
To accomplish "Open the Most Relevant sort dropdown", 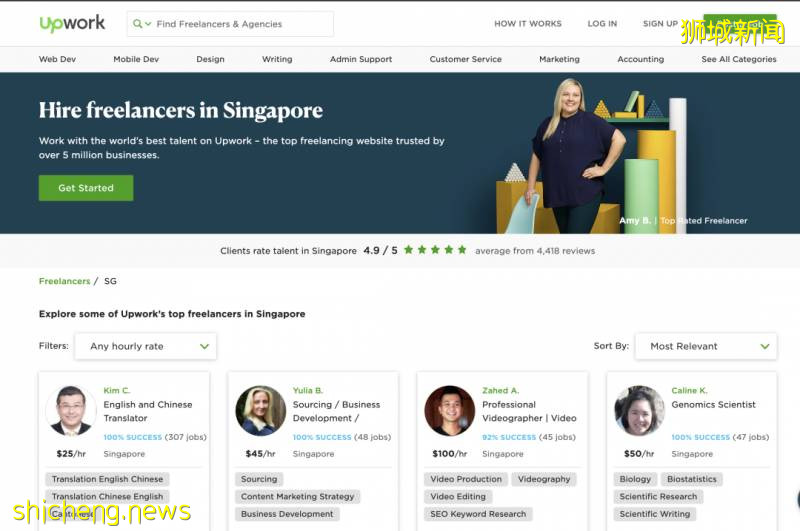I will click(705, 346).
